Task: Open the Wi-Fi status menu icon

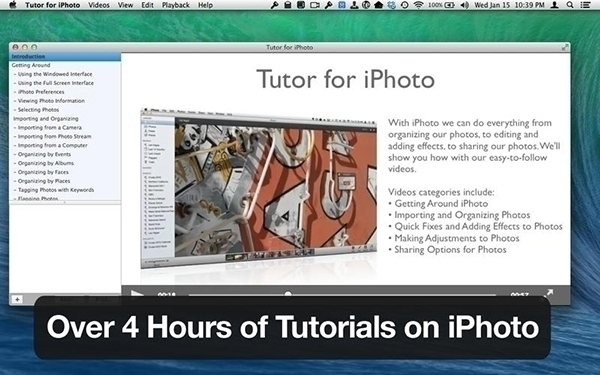Action: click(x=419, y=5)
